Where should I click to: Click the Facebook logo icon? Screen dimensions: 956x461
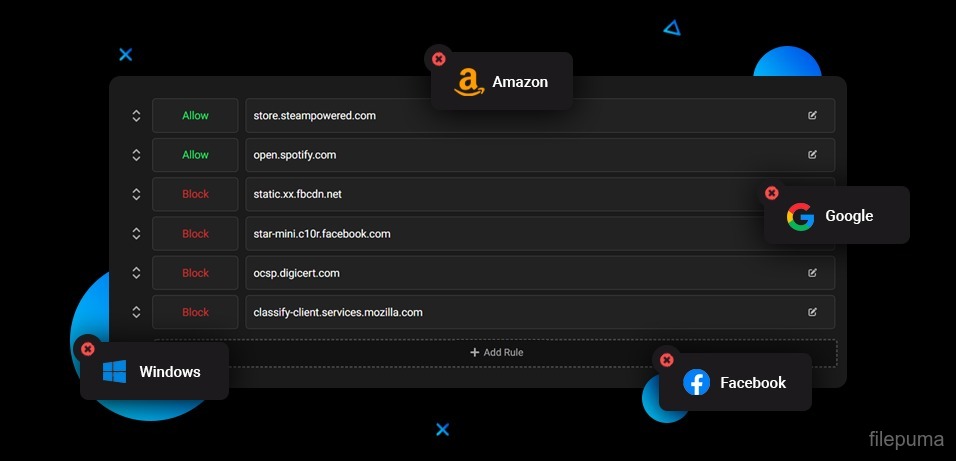click(x=696, y=382)
